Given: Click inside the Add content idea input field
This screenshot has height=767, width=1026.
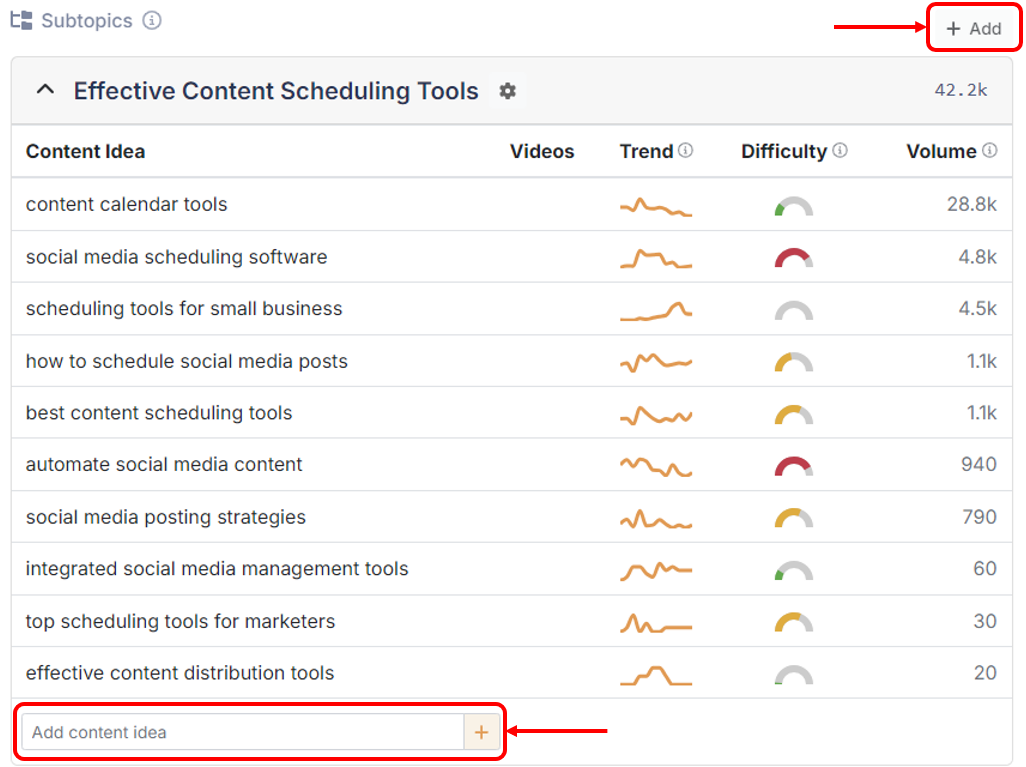Looking at the screenshot, I should point(200,732).
